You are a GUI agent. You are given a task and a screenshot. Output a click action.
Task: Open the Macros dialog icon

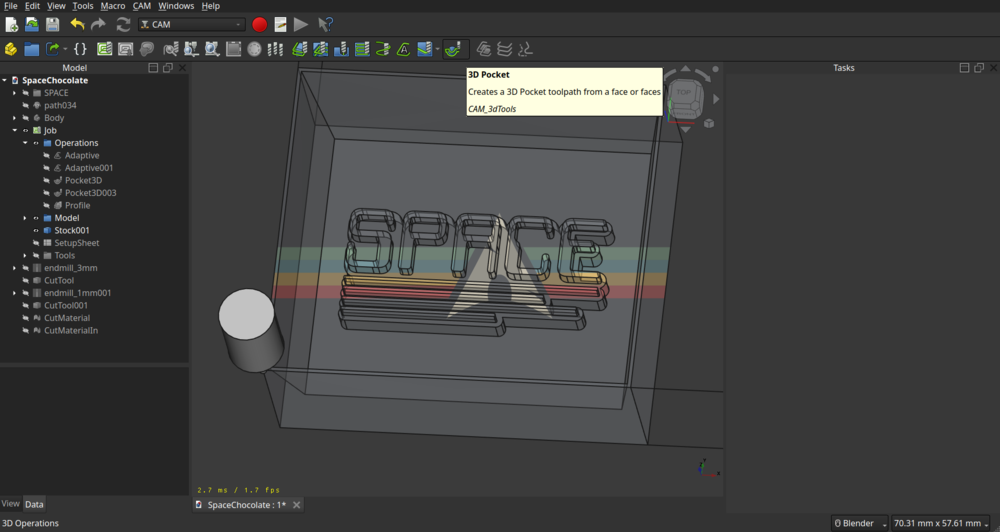coord(280,24)
